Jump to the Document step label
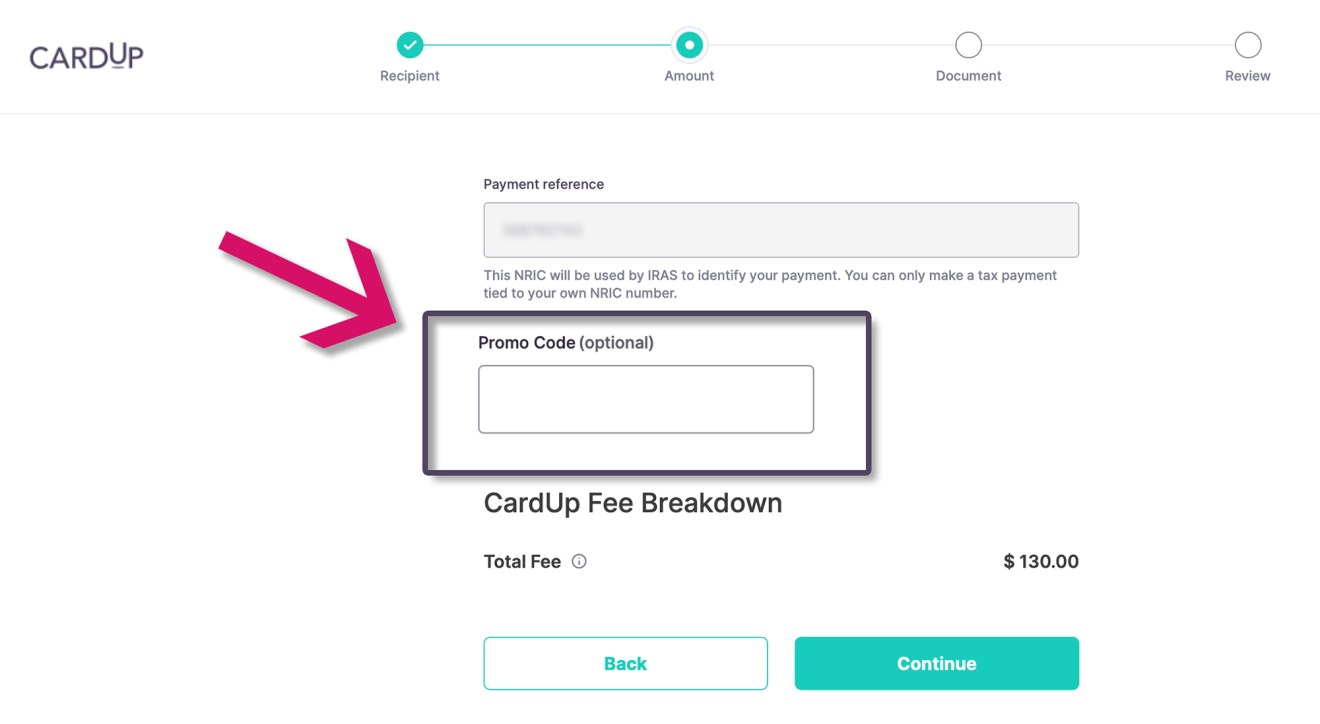Viewport: 1320px width, 724px height. point(968,76)
